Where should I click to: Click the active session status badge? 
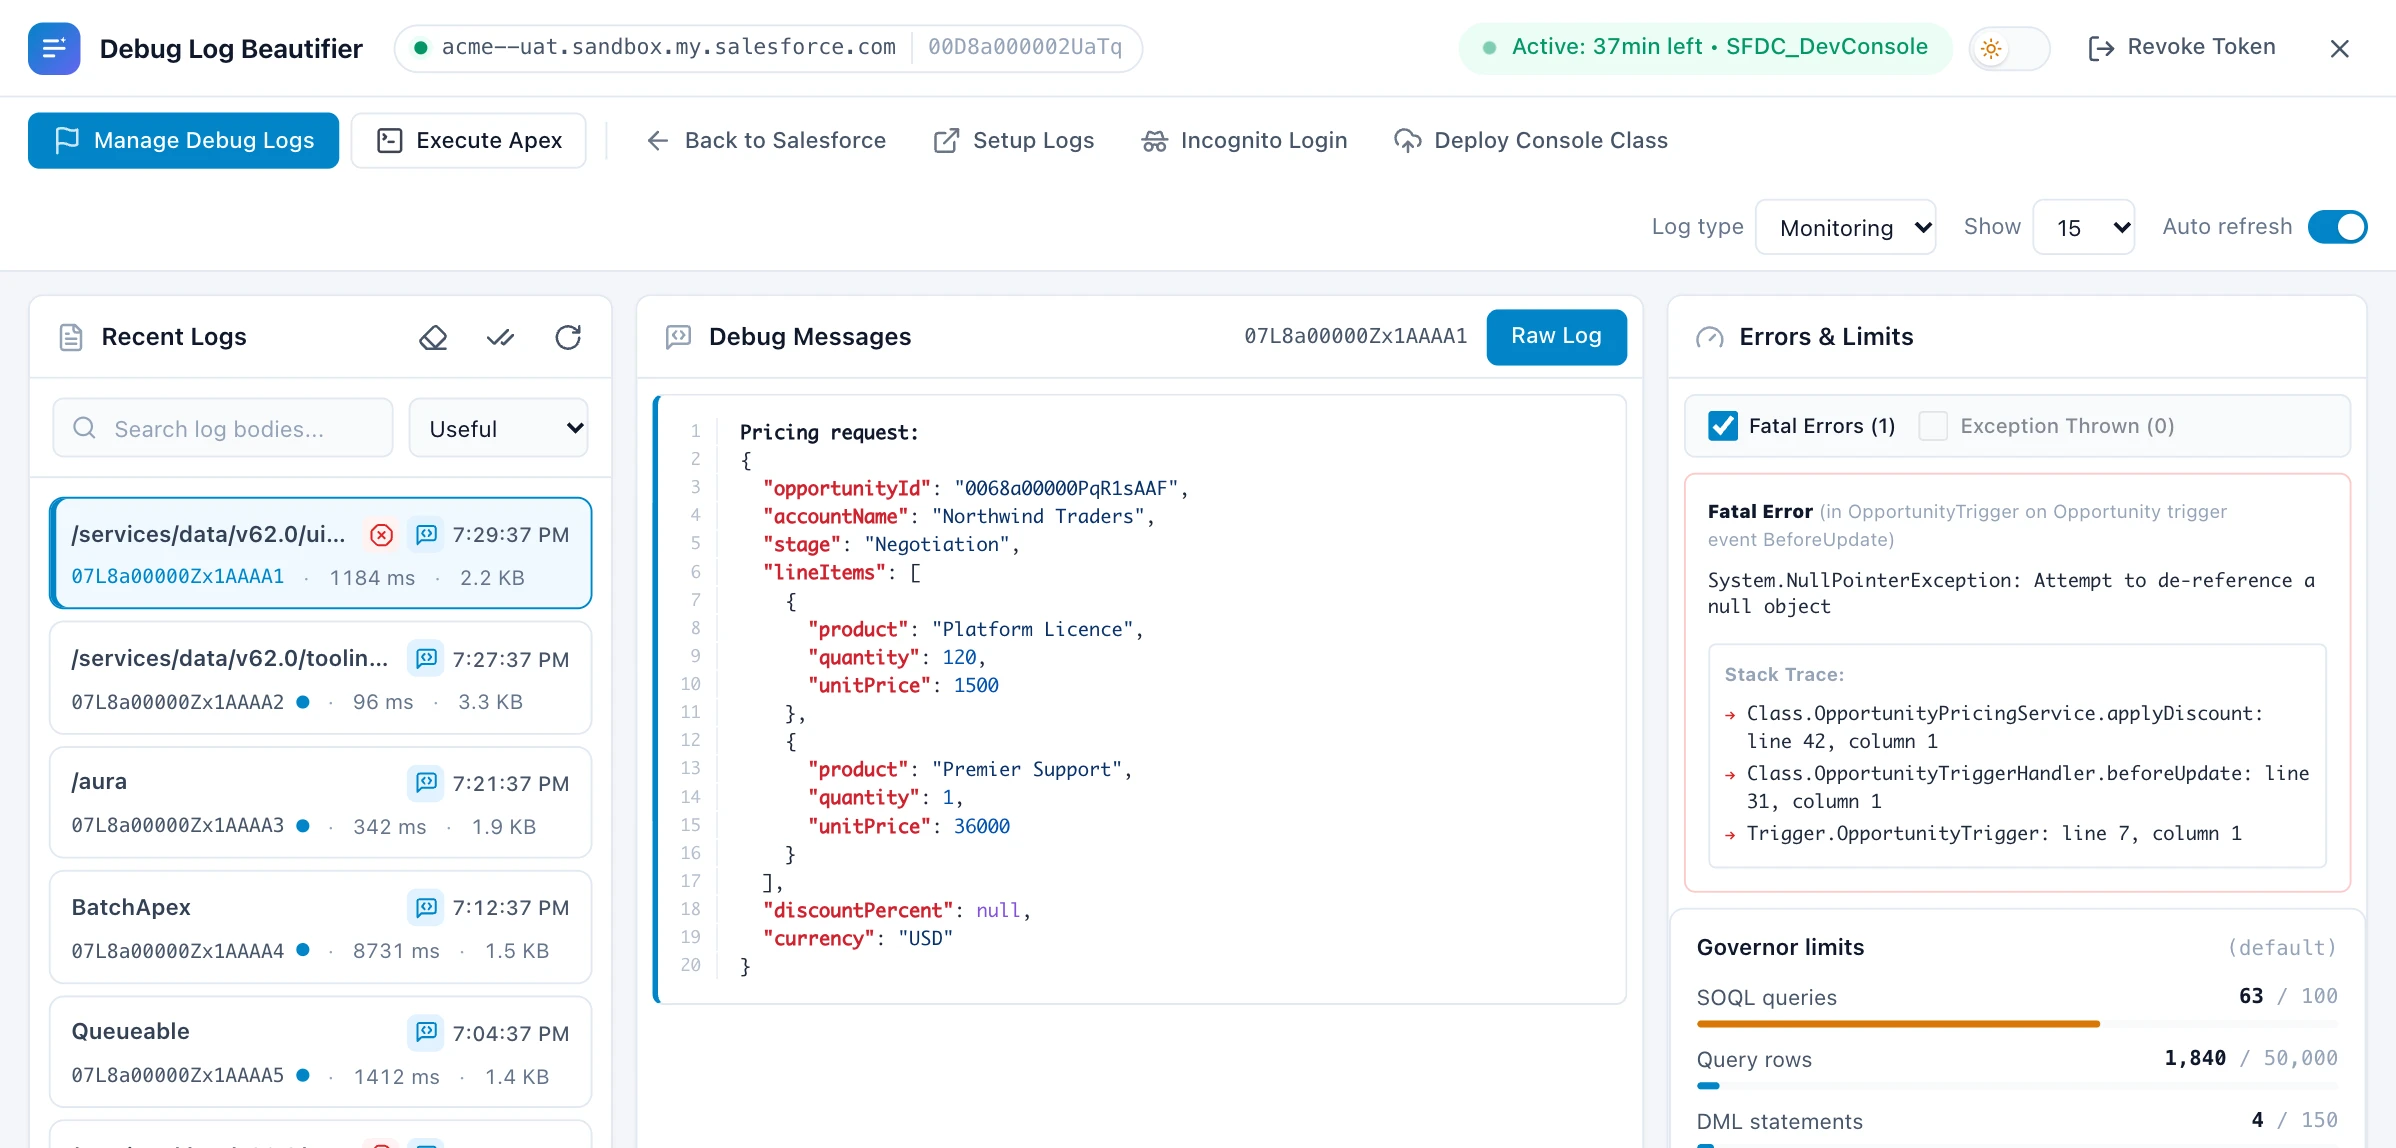[x=1705, y=47]
